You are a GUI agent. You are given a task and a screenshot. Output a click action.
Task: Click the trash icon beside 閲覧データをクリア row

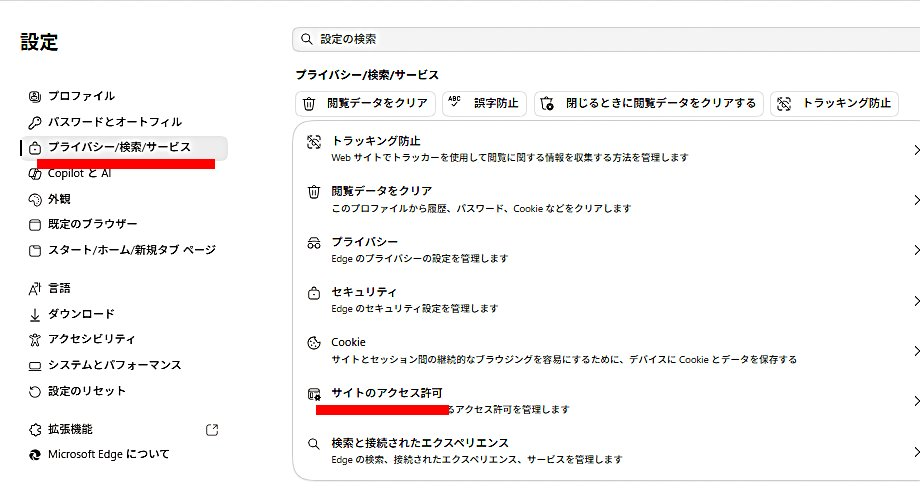pyautogui.click(x=314, y=192)
